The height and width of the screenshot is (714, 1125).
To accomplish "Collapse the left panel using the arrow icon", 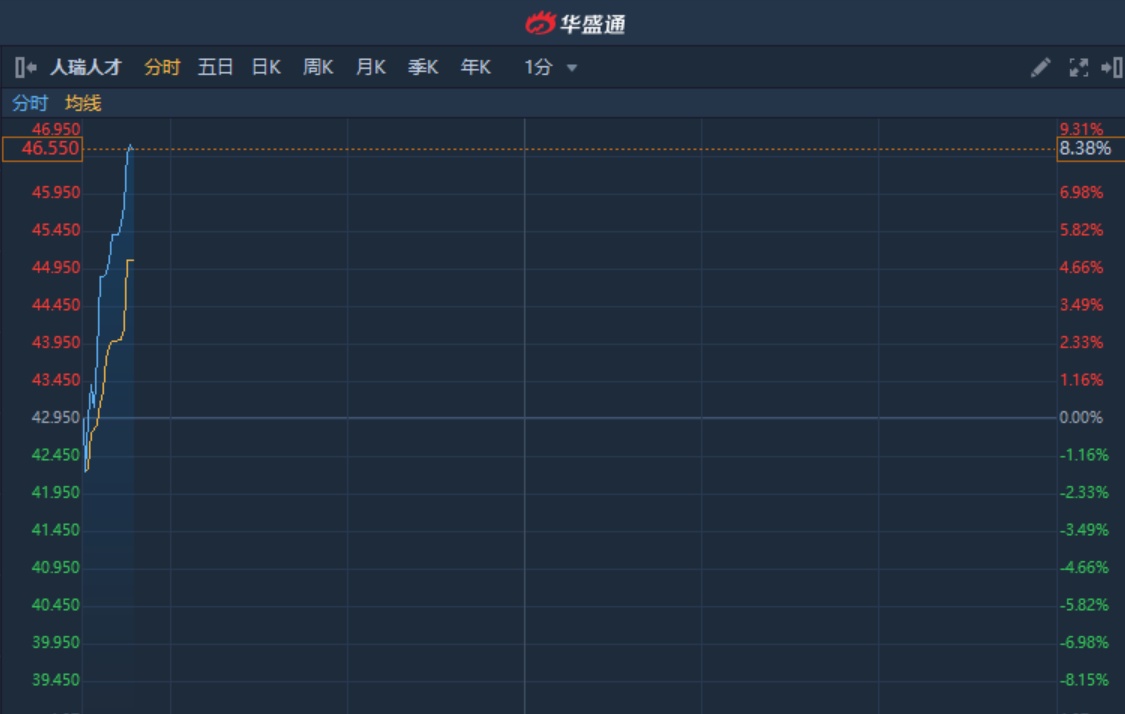I will coord(25,67).
